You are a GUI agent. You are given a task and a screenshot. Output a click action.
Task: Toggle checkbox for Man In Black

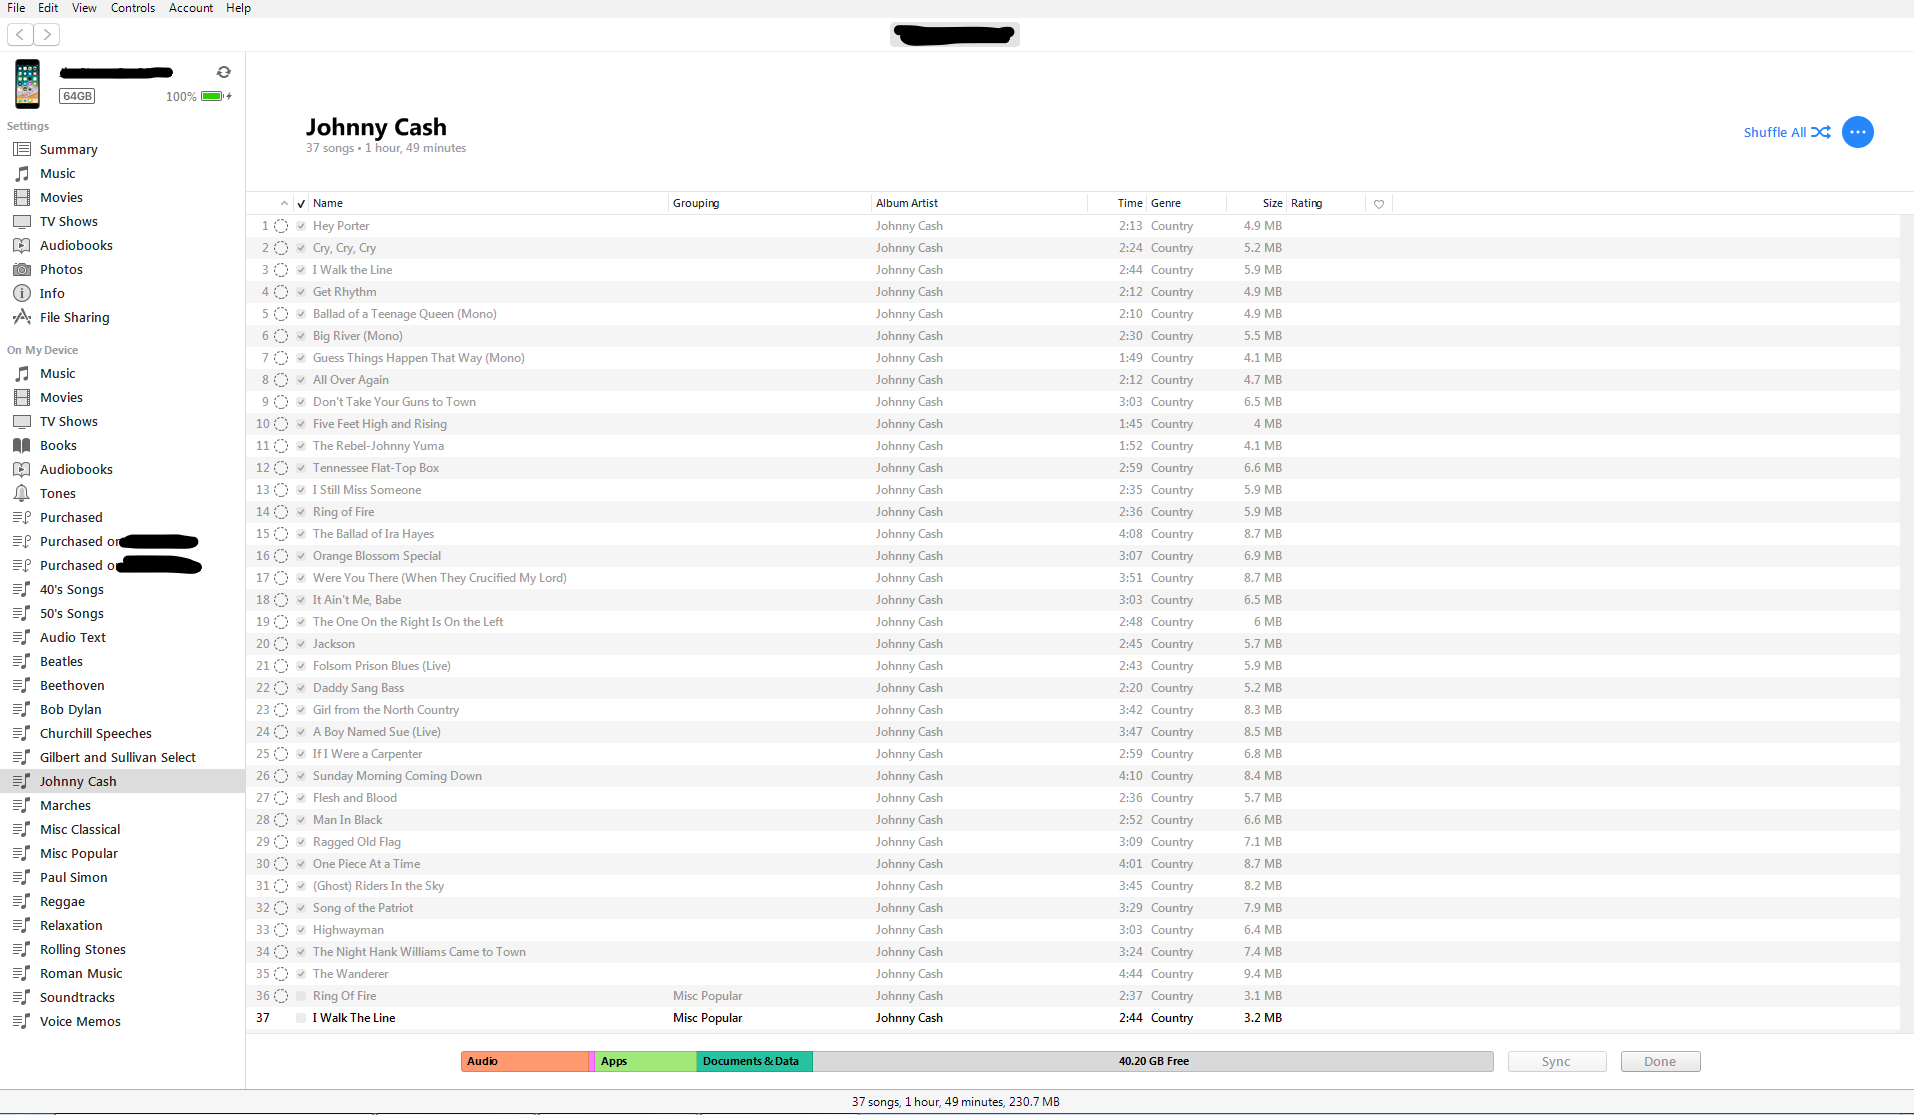click(x=301, y=820)
